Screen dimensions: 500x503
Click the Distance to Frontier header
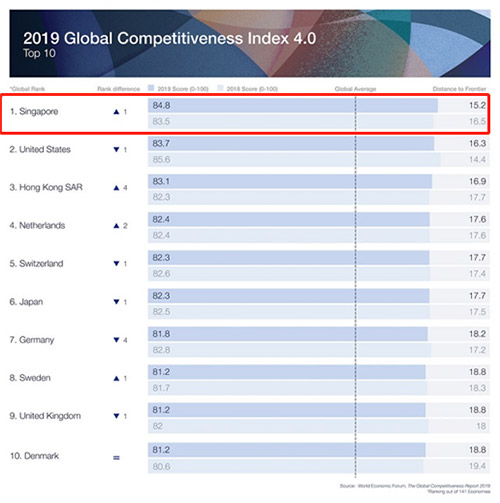click(459, 89)
